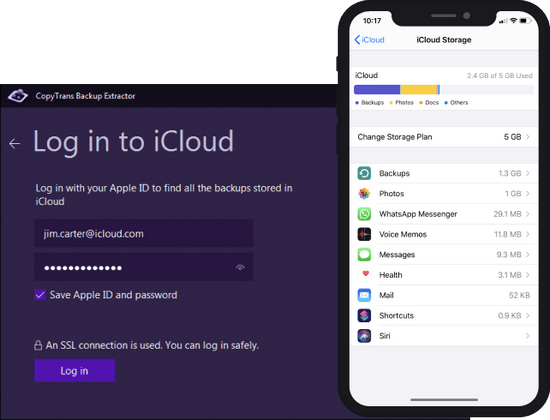The image size is (550, 420).
Task: Tap the Backups legend label
Action: (372, 102)
